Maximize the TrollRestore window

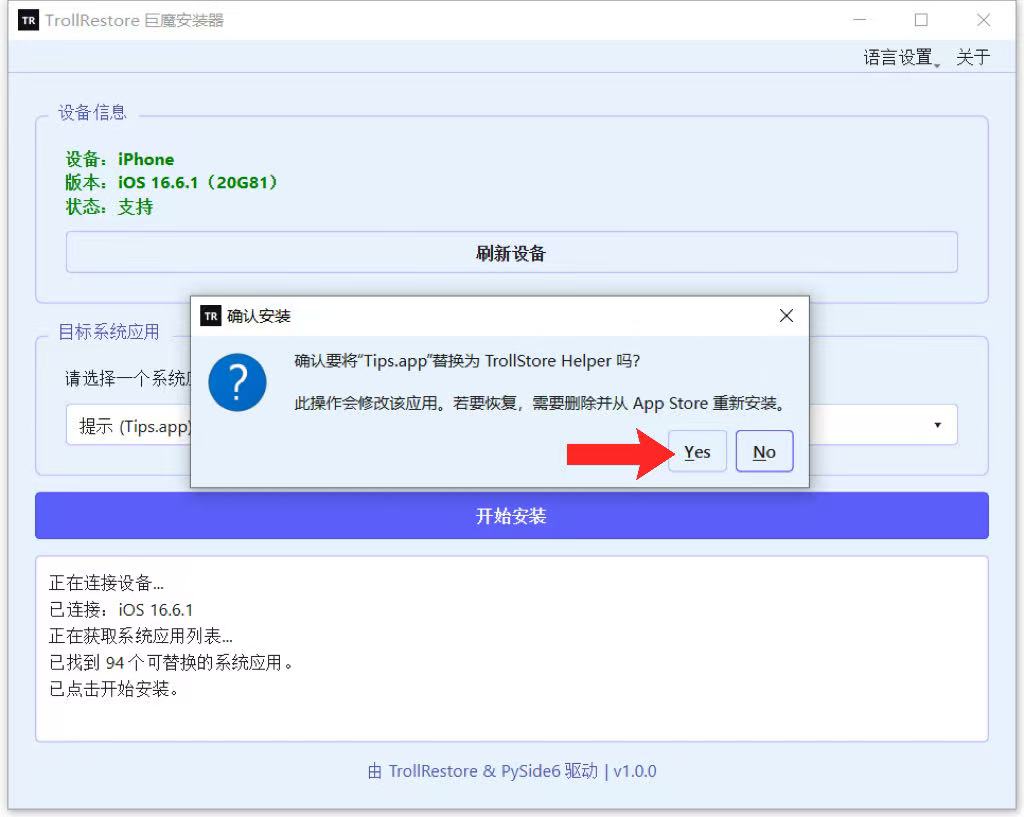pos(921,20)
